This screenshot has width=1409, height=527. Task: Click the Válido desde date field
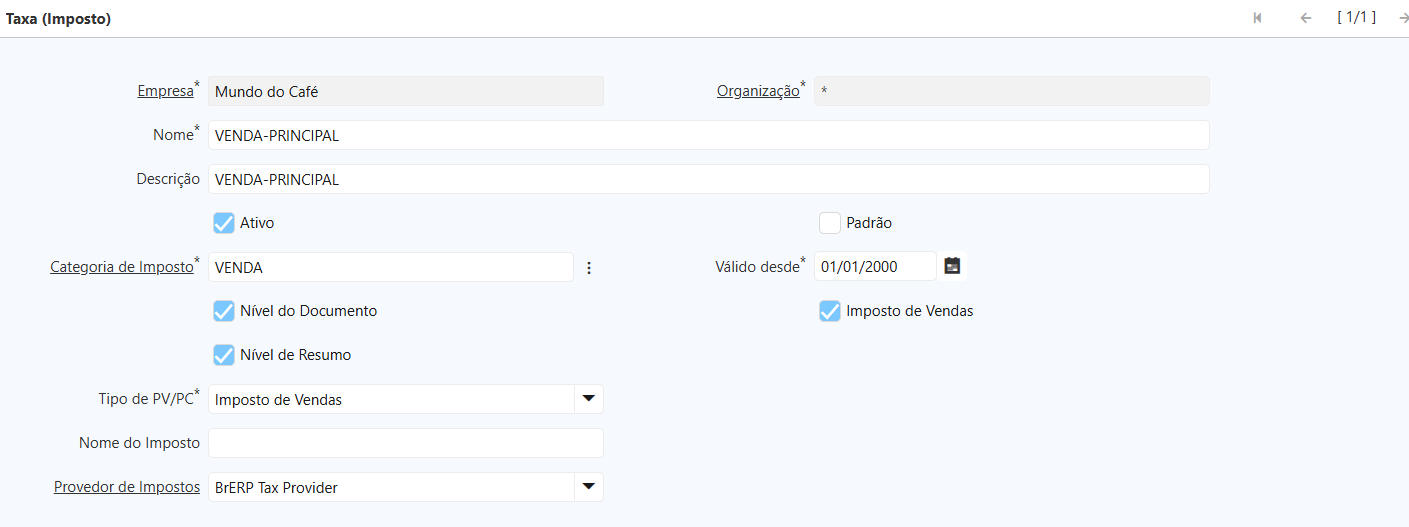(x=875, y=267)
